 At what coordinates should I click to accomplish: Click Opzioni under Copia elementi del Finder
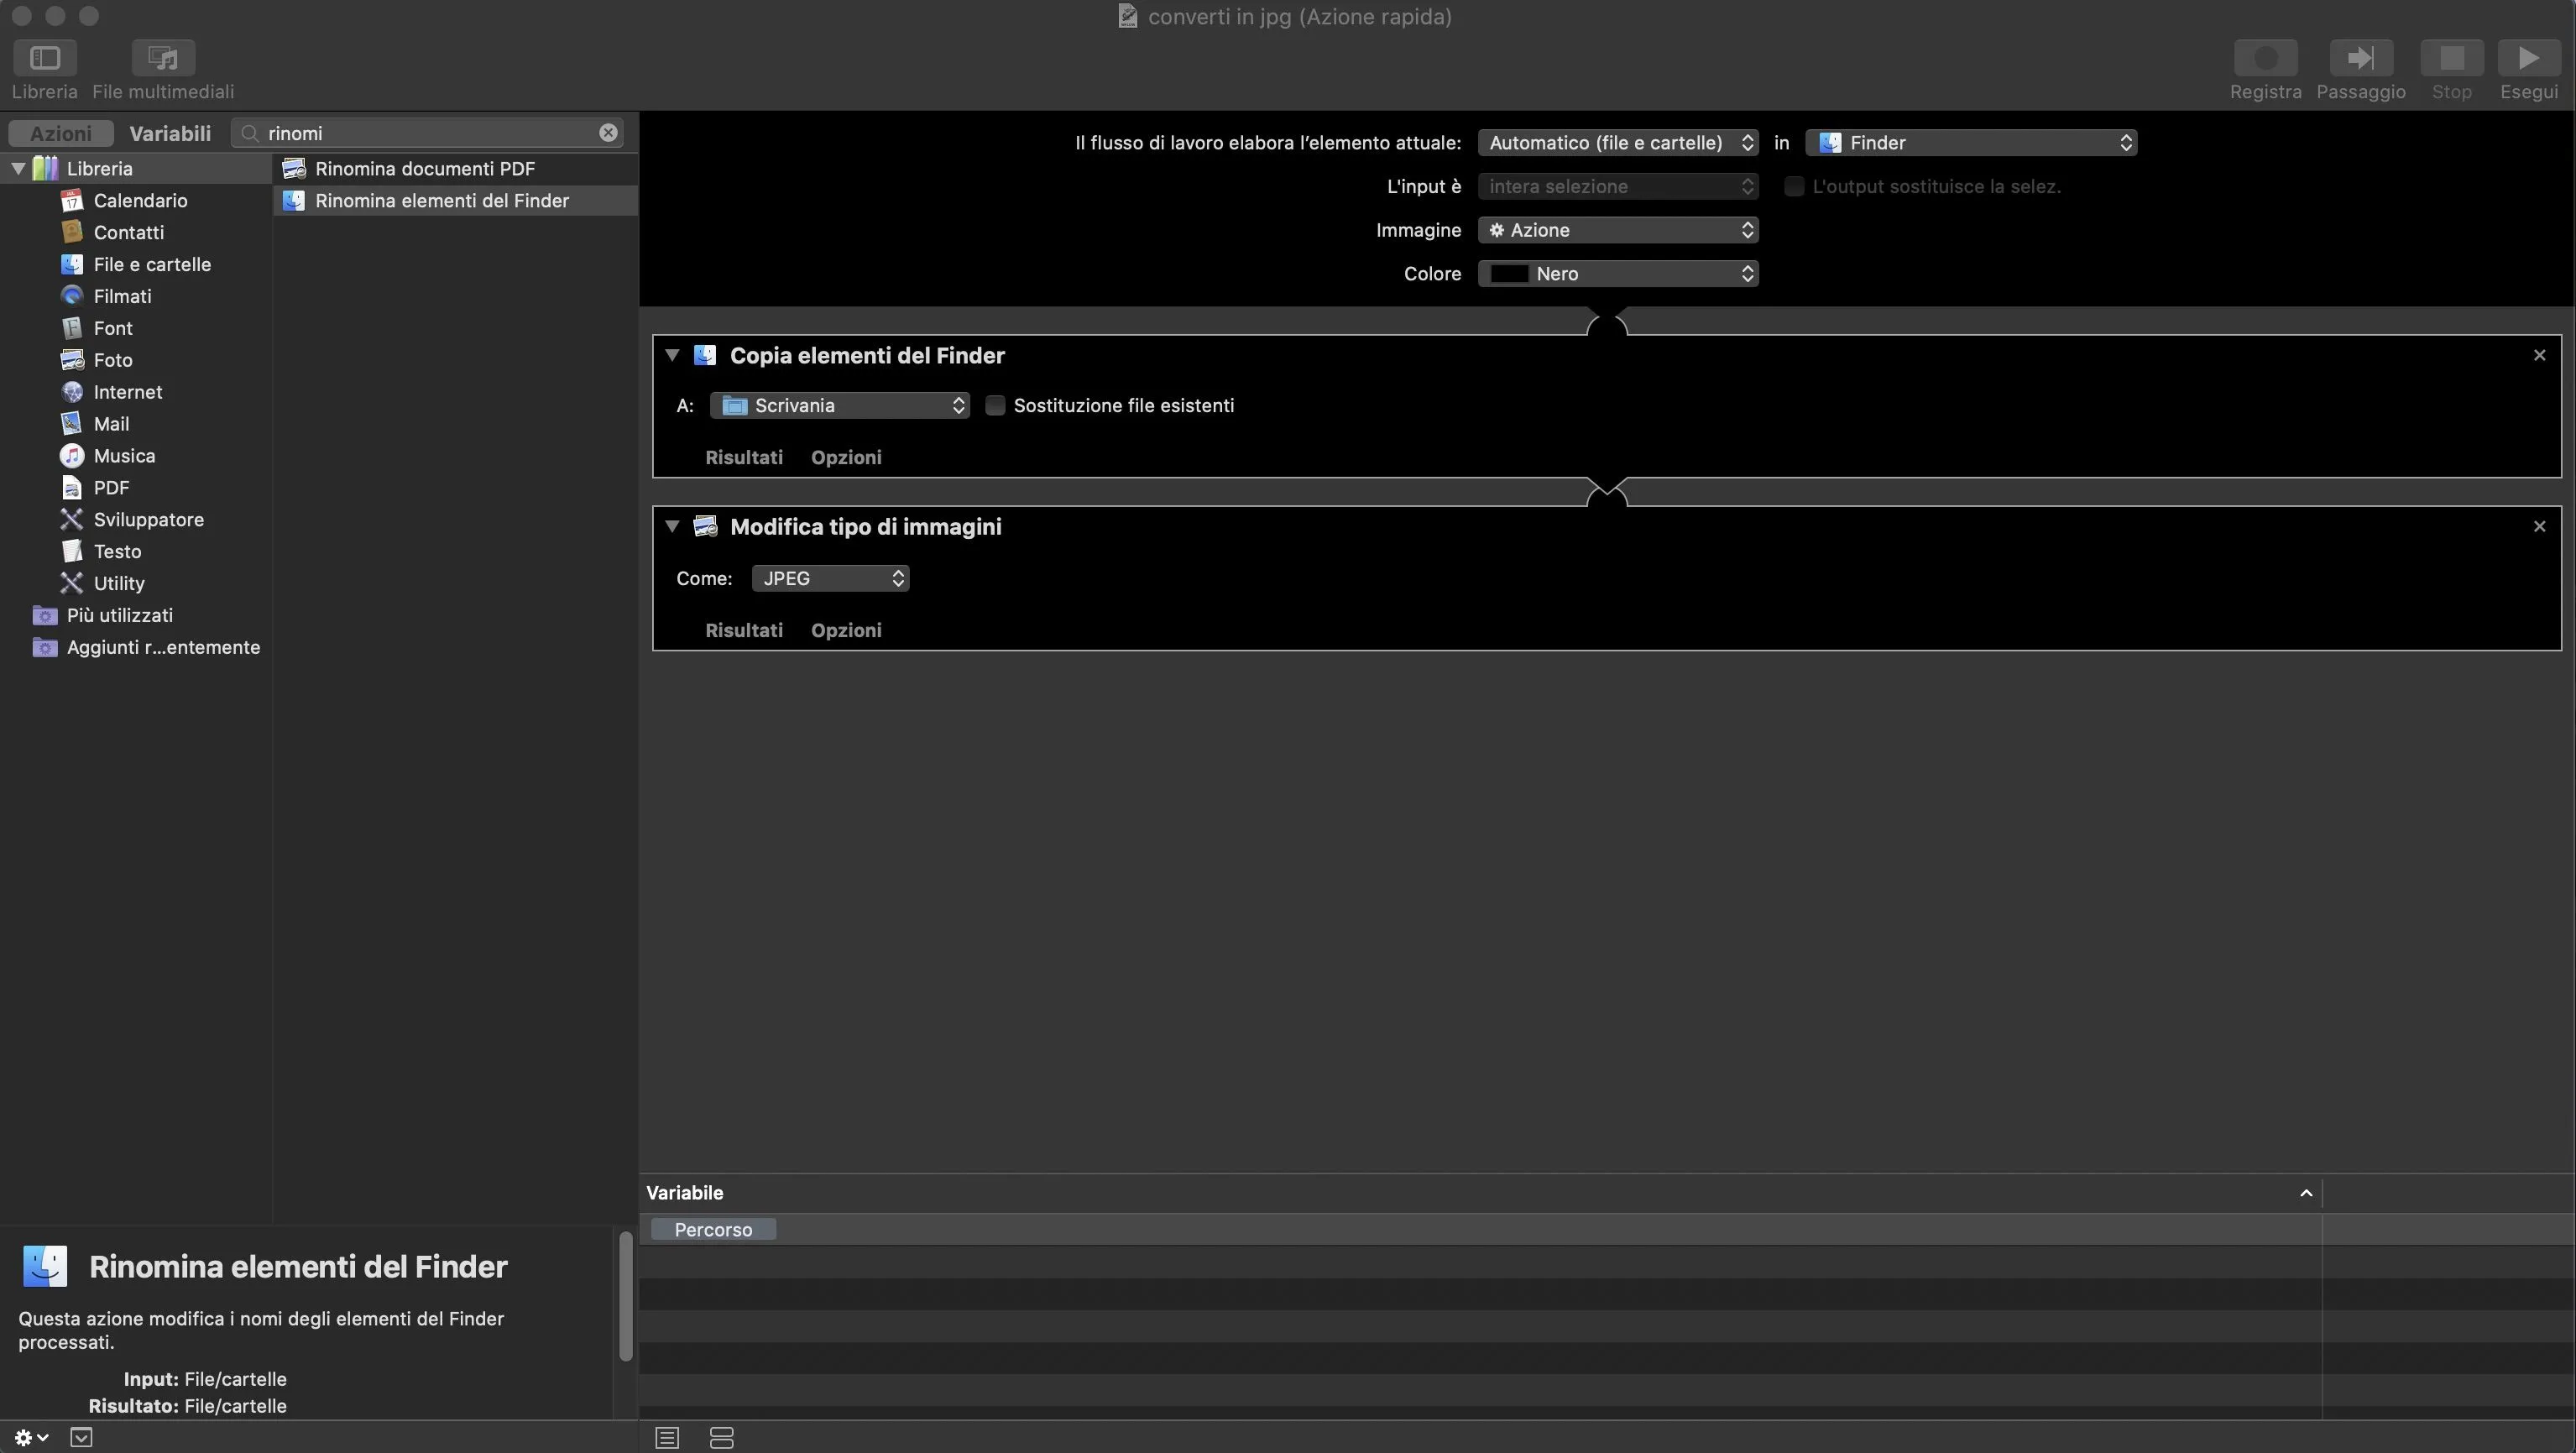click(846, 457)
